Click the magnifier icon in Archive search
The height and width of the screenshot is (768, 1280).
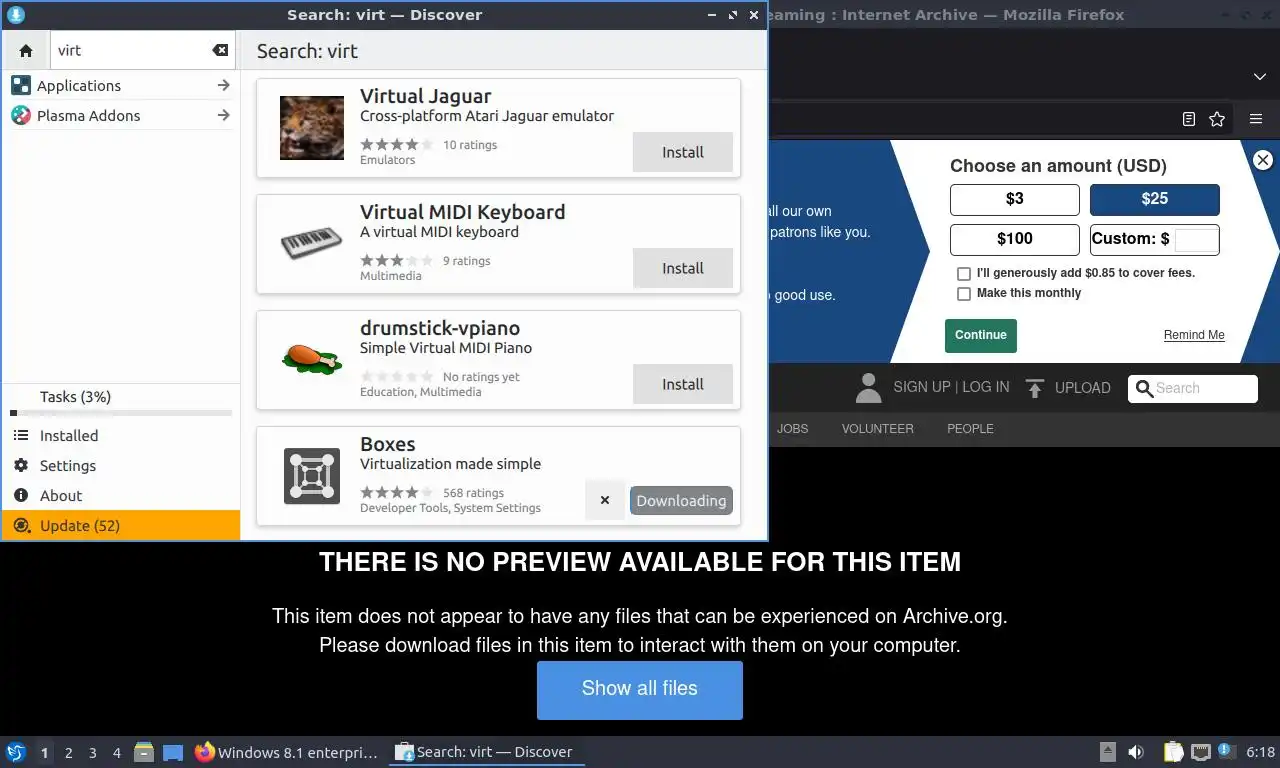[x=1144, y=388]
